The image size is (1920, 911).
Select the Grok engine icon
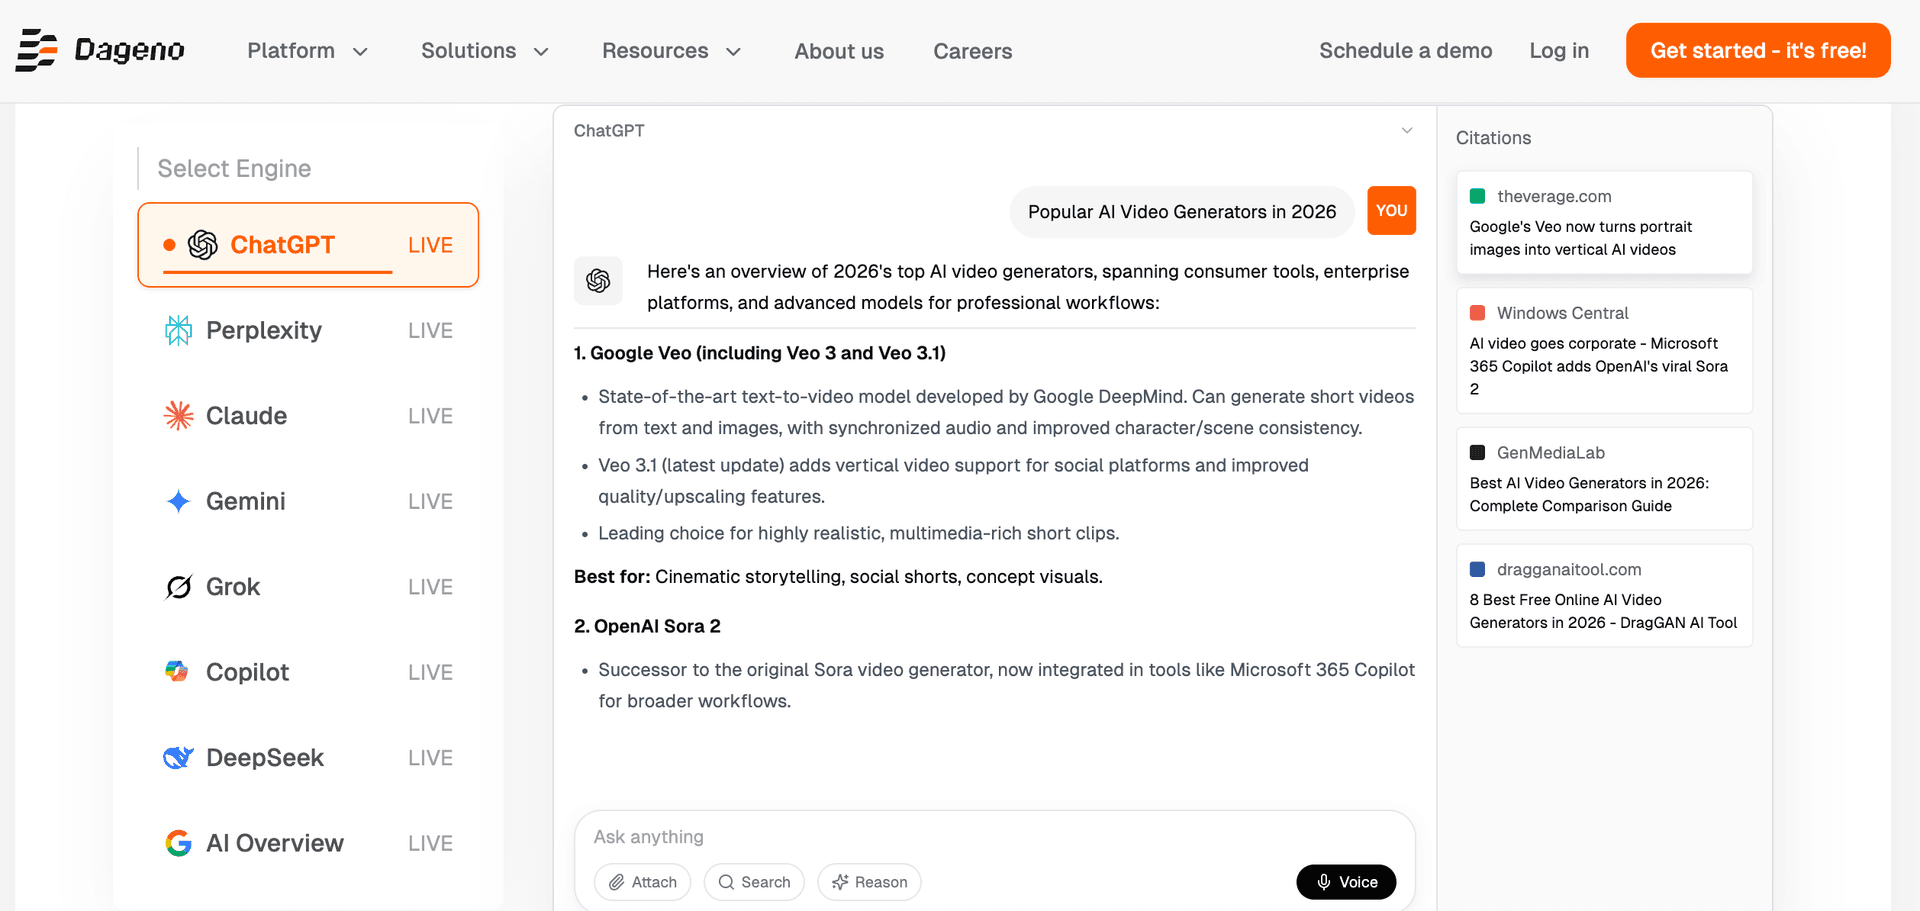pyautogui.click(x=178, y=587)
